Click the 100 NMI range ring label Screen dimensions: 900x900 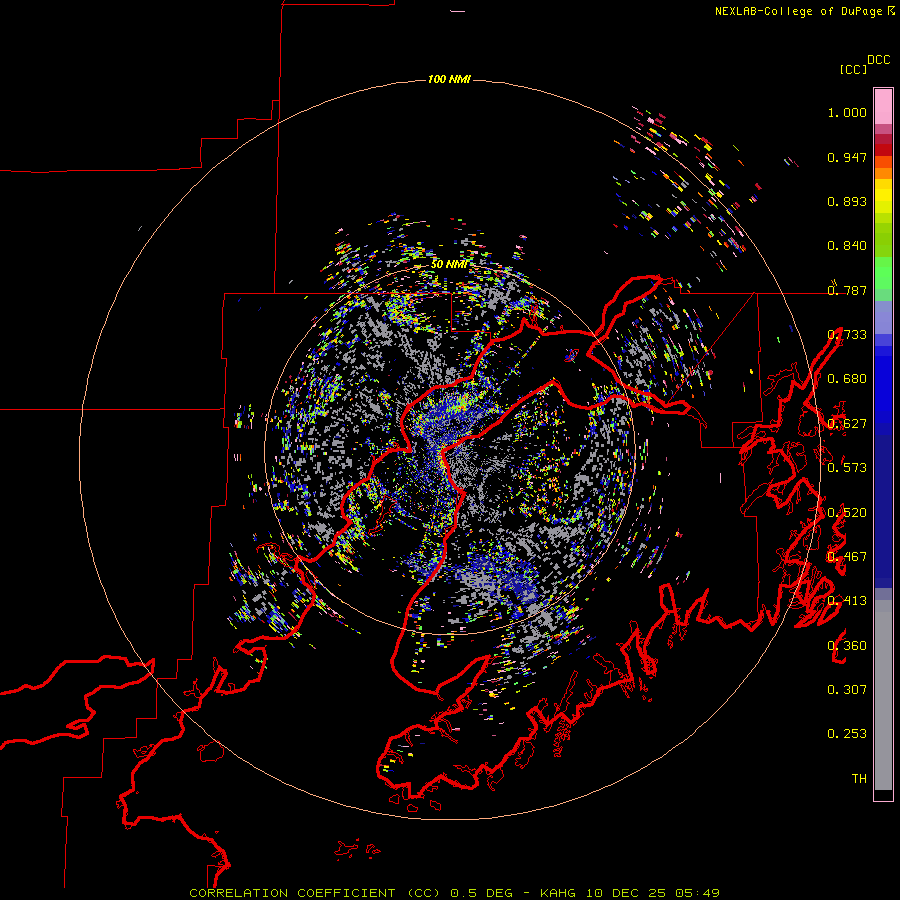coord(449,79)
